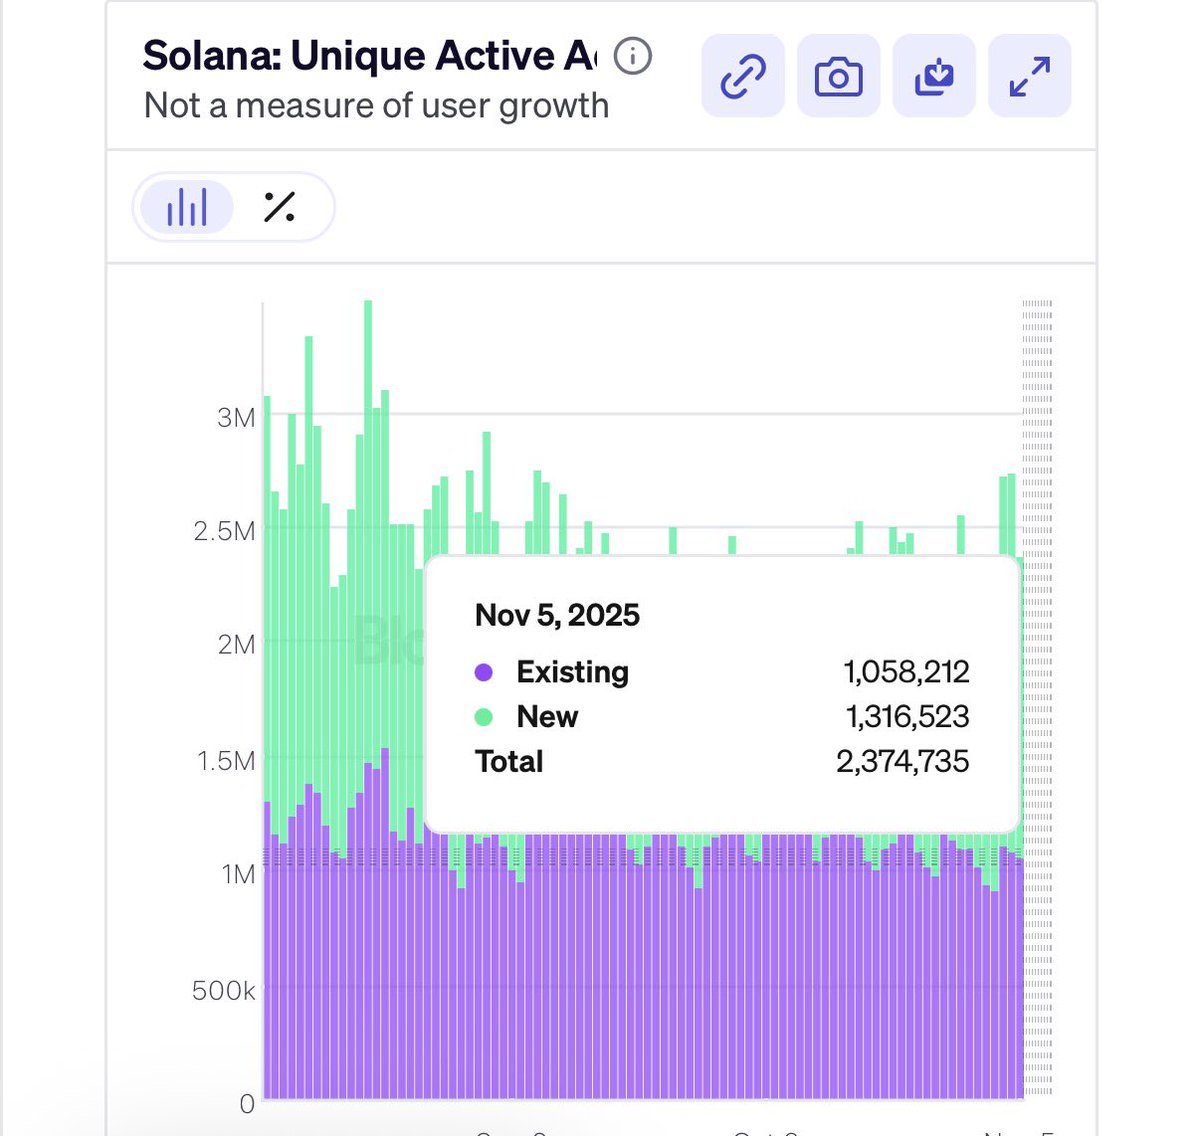Expand the chart using the diagonal arrows icon
Image resolution: width=1200 pixels, height=1136 pixels.
1029,75
